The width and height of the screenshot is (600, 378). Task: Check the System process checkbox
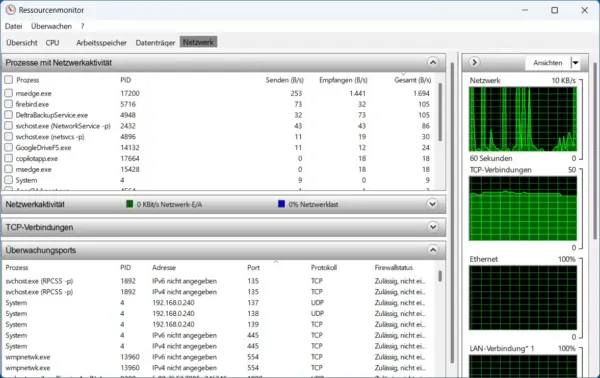(x=8, y=180)
